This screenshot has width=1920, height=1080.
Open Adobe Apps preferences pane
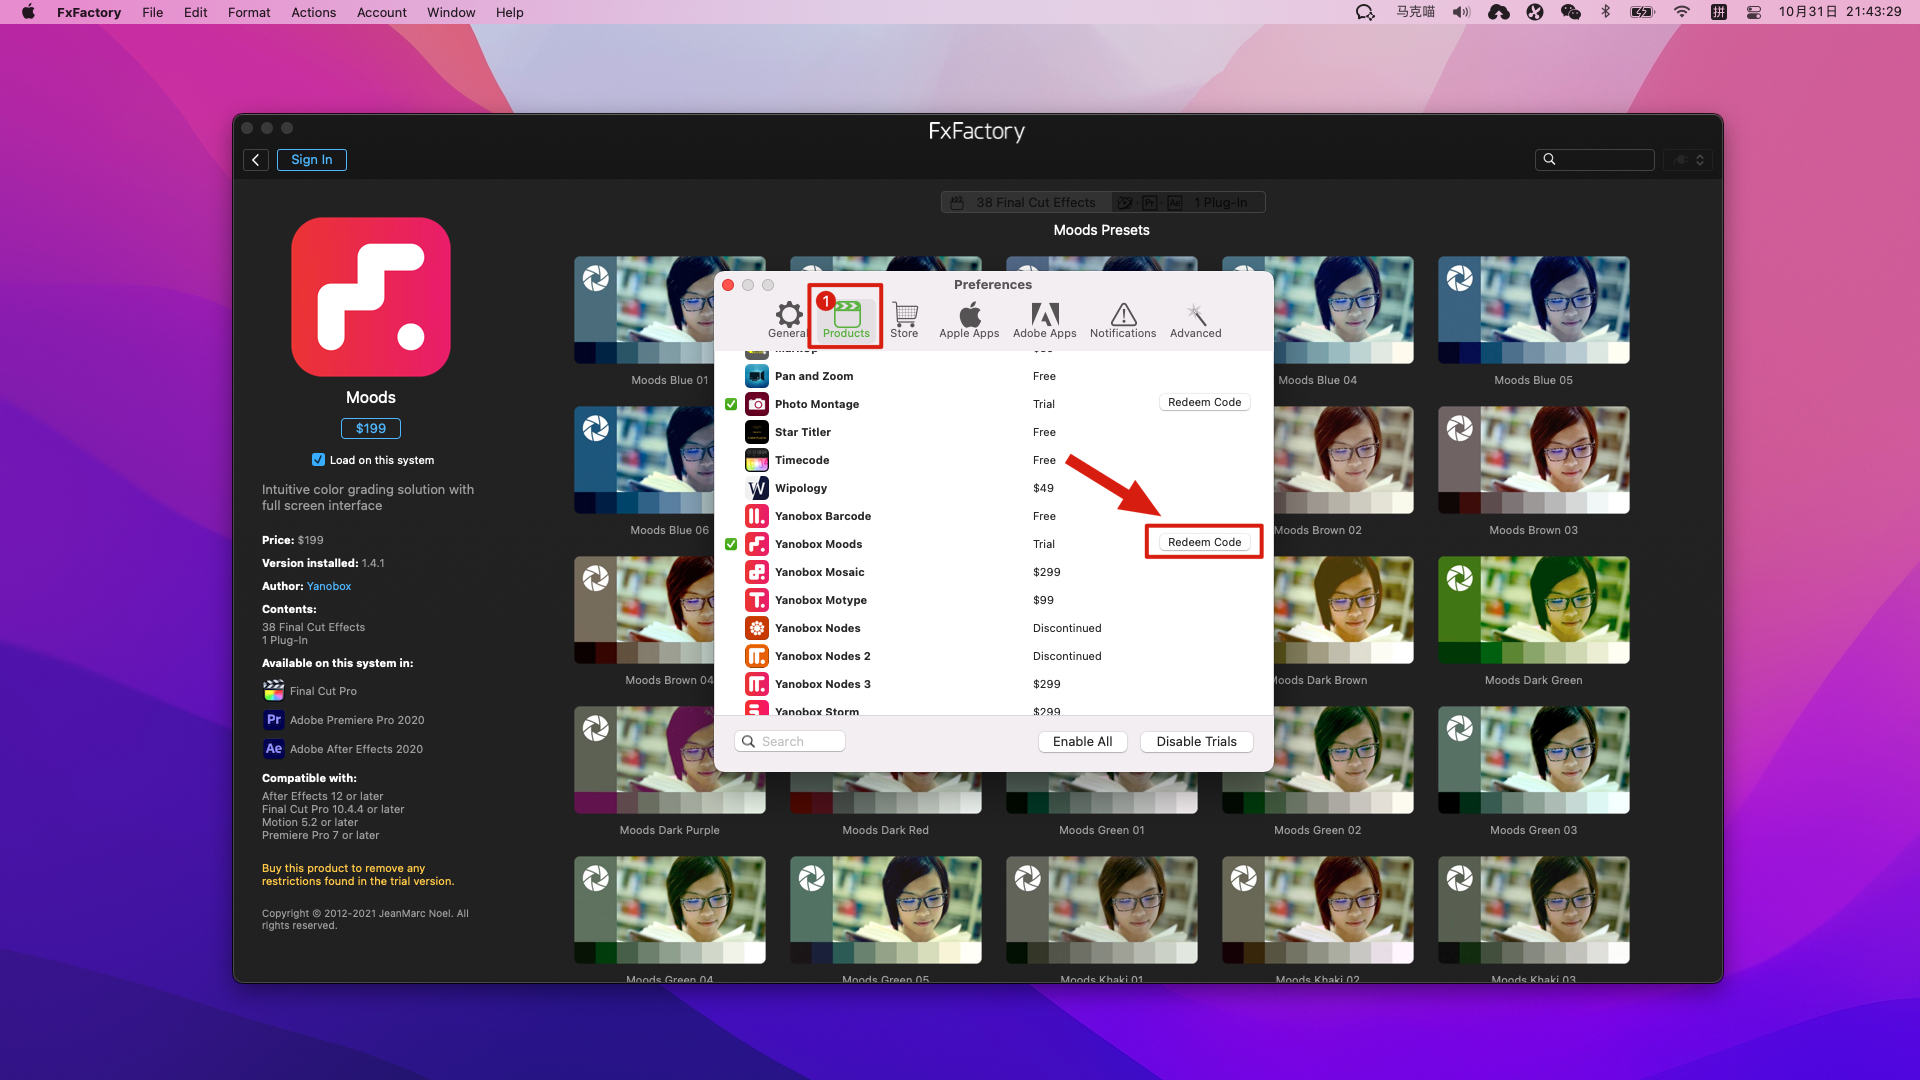(1044, 320)
